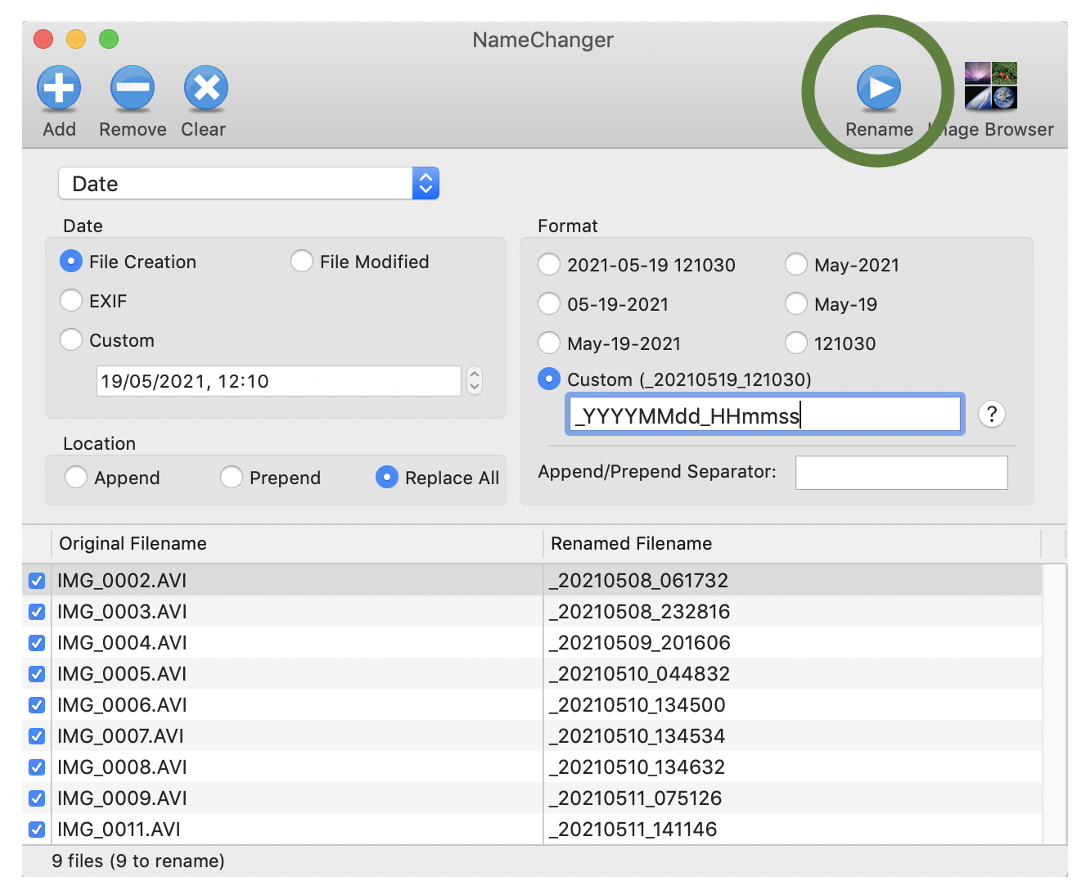Click renamed filename _20210511_141146
This screenshot has width=1090, height=894.
tap(633, 829)
